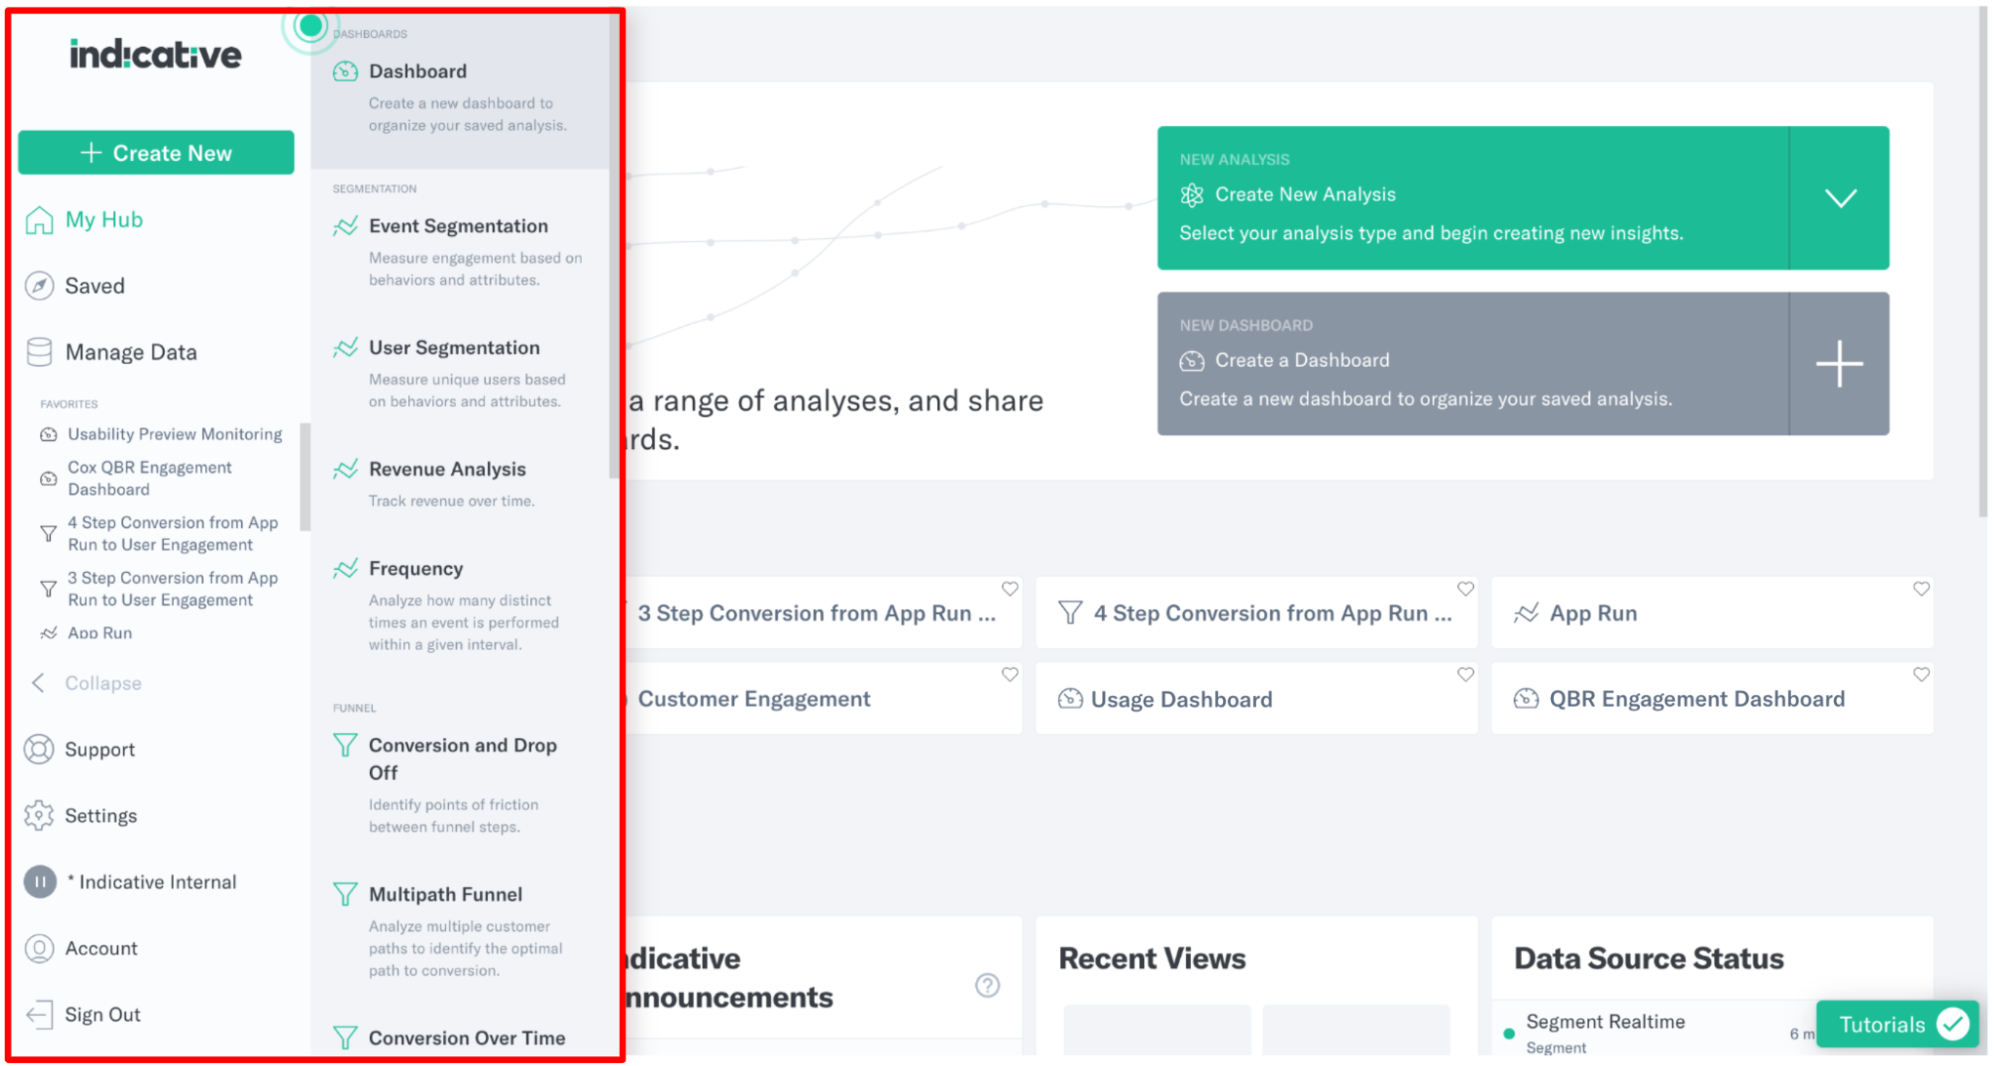The height and width of the screenshot is (1066, 1999).
Task: Click the funnel icon on 4 Step Conversion card
Action: click(1070, 613)
